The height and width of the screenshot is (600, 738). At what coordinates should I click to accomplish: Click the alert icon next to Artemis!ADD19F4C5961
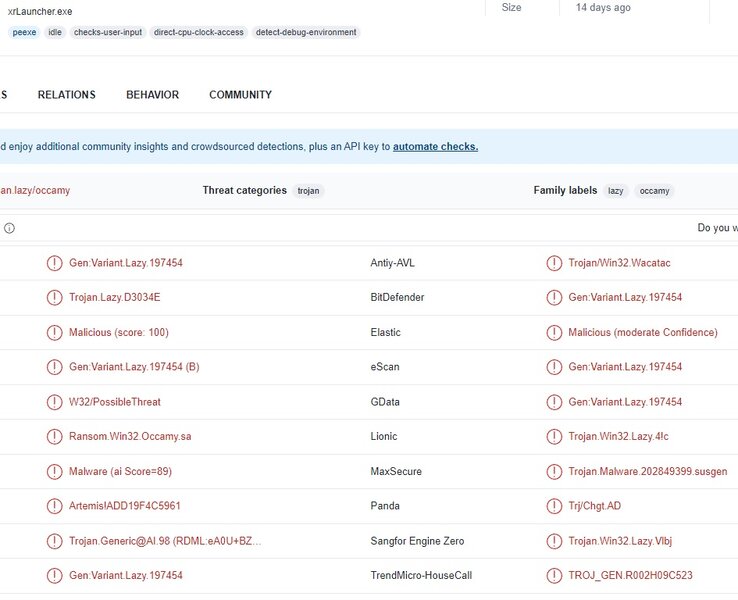tap(54, 506)
